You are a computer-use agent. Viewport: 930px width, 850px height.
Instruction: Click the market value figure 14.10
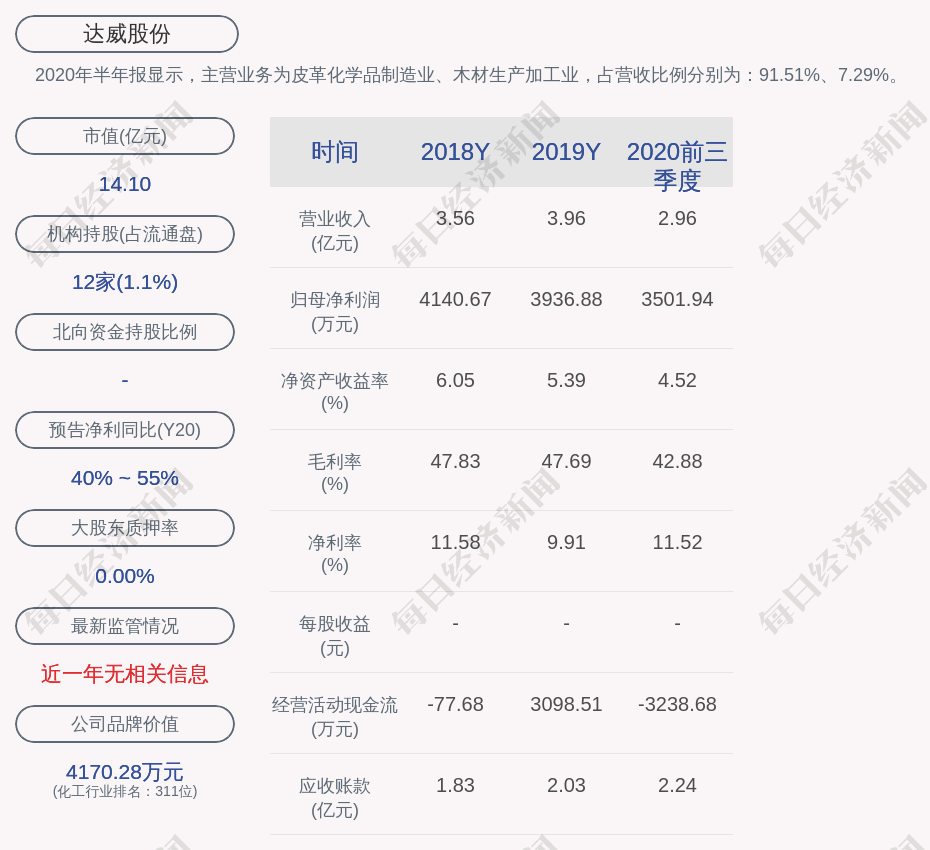pos(125,184)
